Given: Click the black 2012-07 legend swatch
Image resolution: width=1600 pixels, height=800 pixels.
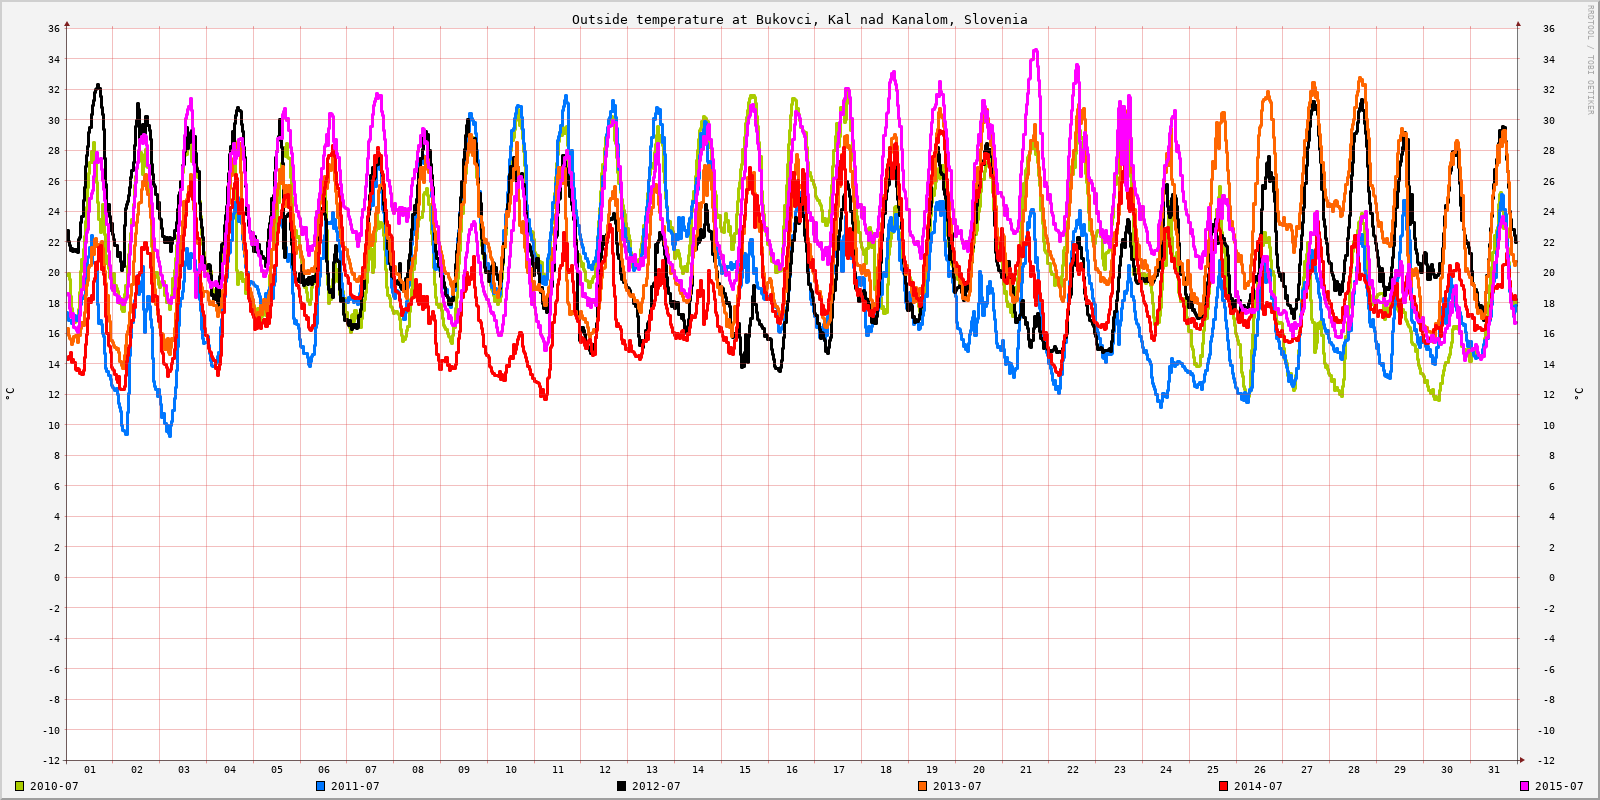Looking at the screenshot, I should (621, 786).
